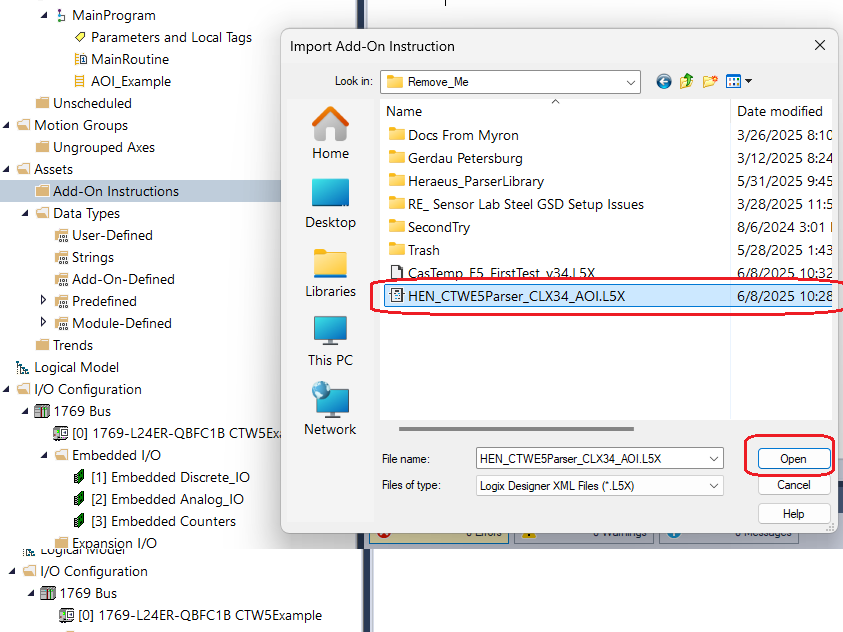Collapse the Motion Groups tree node
The width and height of the screenshot is (843, 632).
coord(6,125)
